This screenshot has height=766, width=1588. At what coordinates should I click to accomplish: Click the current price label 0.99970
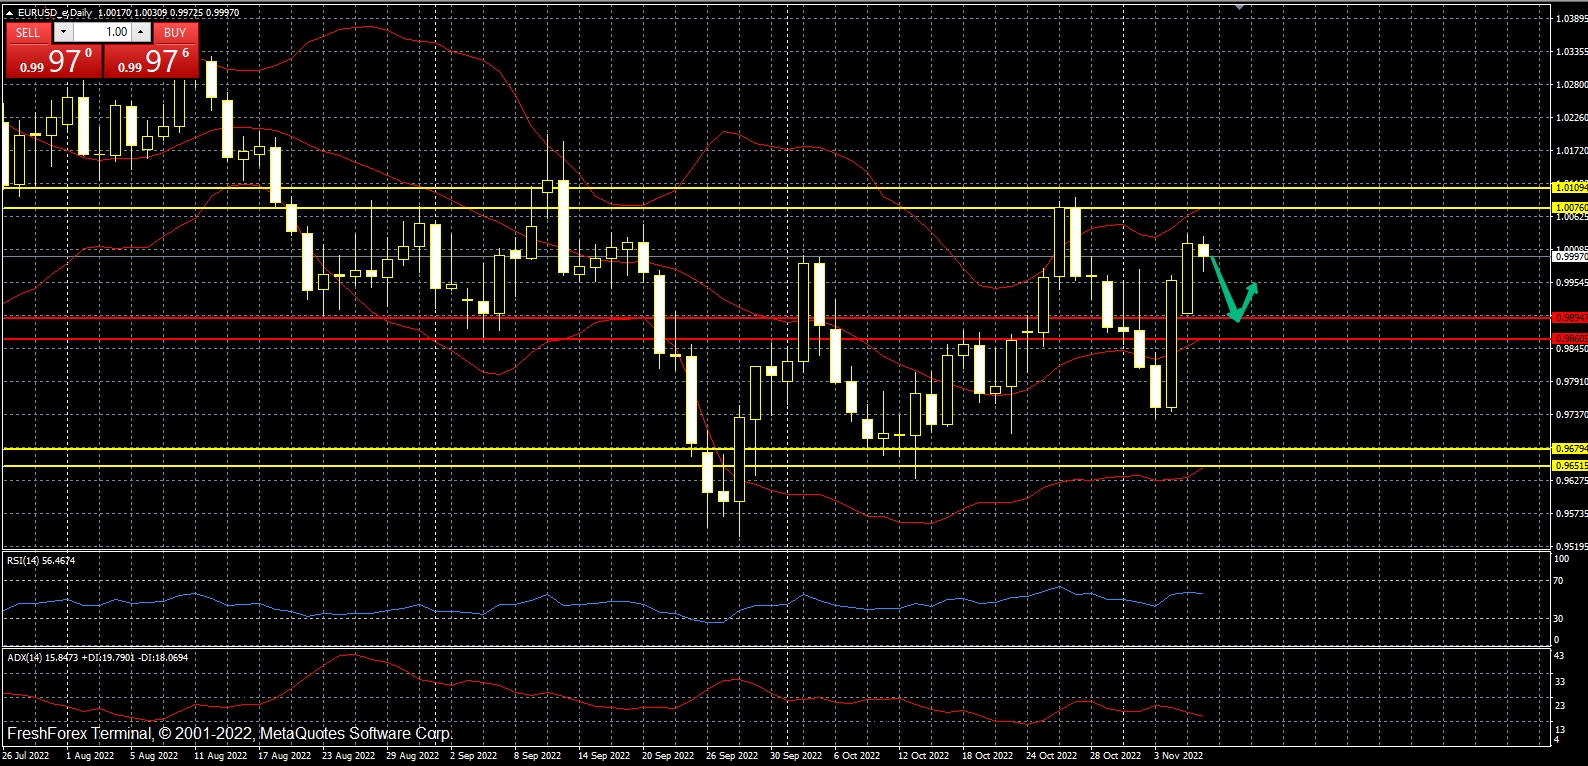(1569, 257)
